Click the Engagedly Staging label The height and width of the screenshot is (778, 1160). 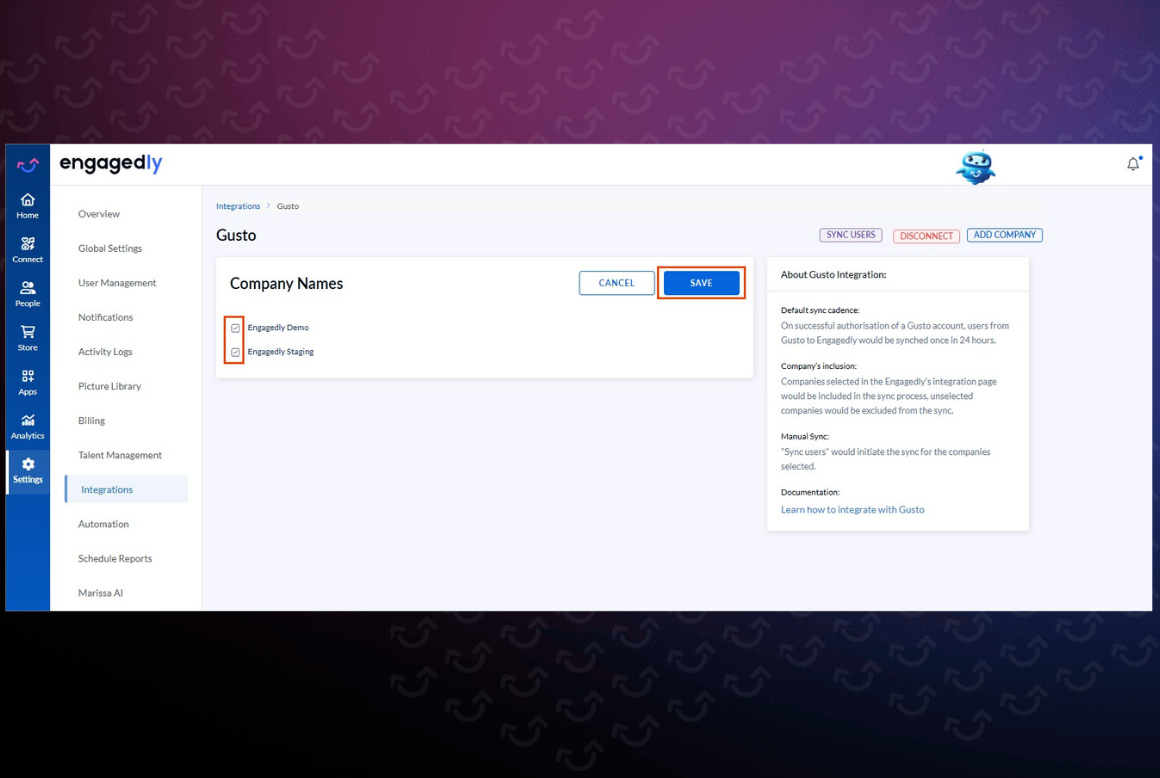click(280, 352)
